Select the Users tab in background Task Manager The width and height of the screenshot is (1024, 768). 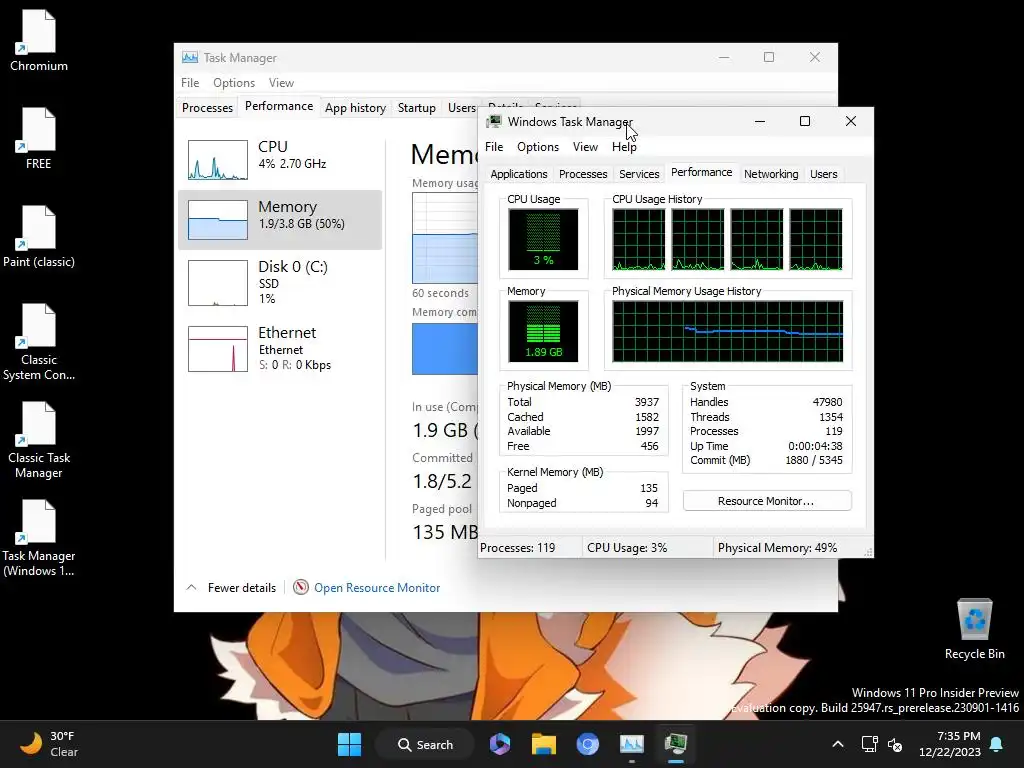[x=462, y=108]
